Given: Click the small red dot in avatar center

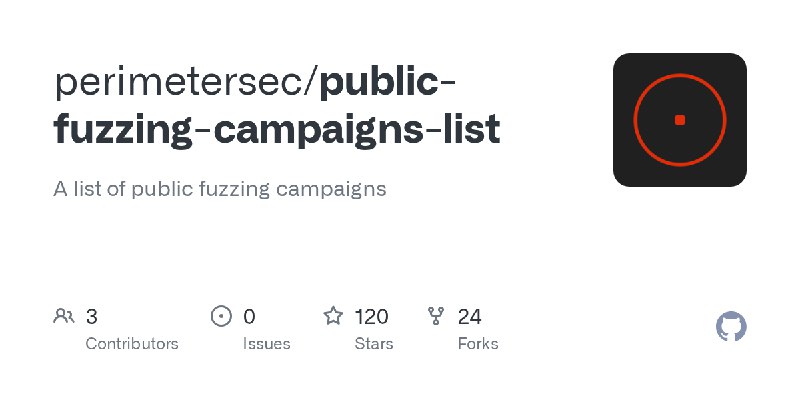Looking at the screenshot, I should coord(680,120).
